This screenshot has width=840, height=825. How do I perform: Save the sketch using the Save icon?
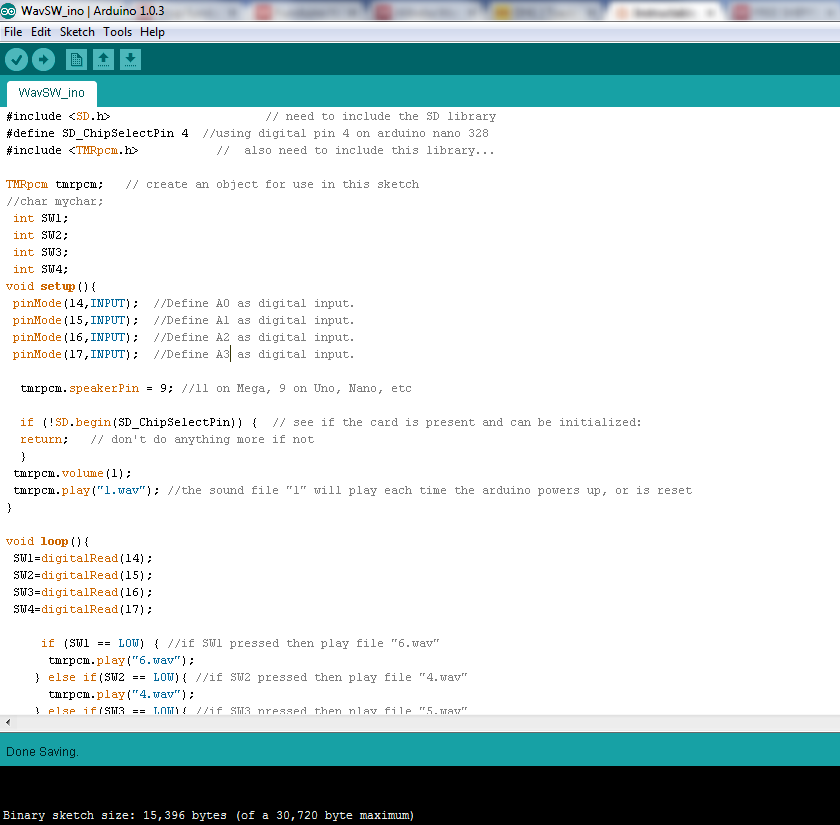coord(130,59)
